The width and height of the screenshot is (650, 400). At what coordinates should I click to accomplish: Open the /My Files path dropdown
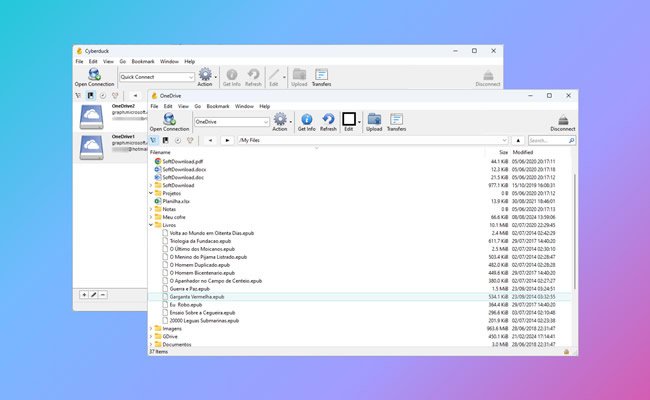pyautogui.click(x=504, y=140)
